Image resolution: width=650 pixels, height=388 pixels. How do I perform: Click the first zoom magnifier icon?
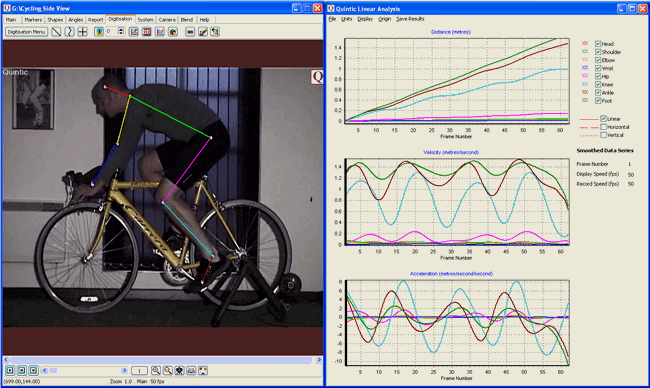[x=155, y=371]
